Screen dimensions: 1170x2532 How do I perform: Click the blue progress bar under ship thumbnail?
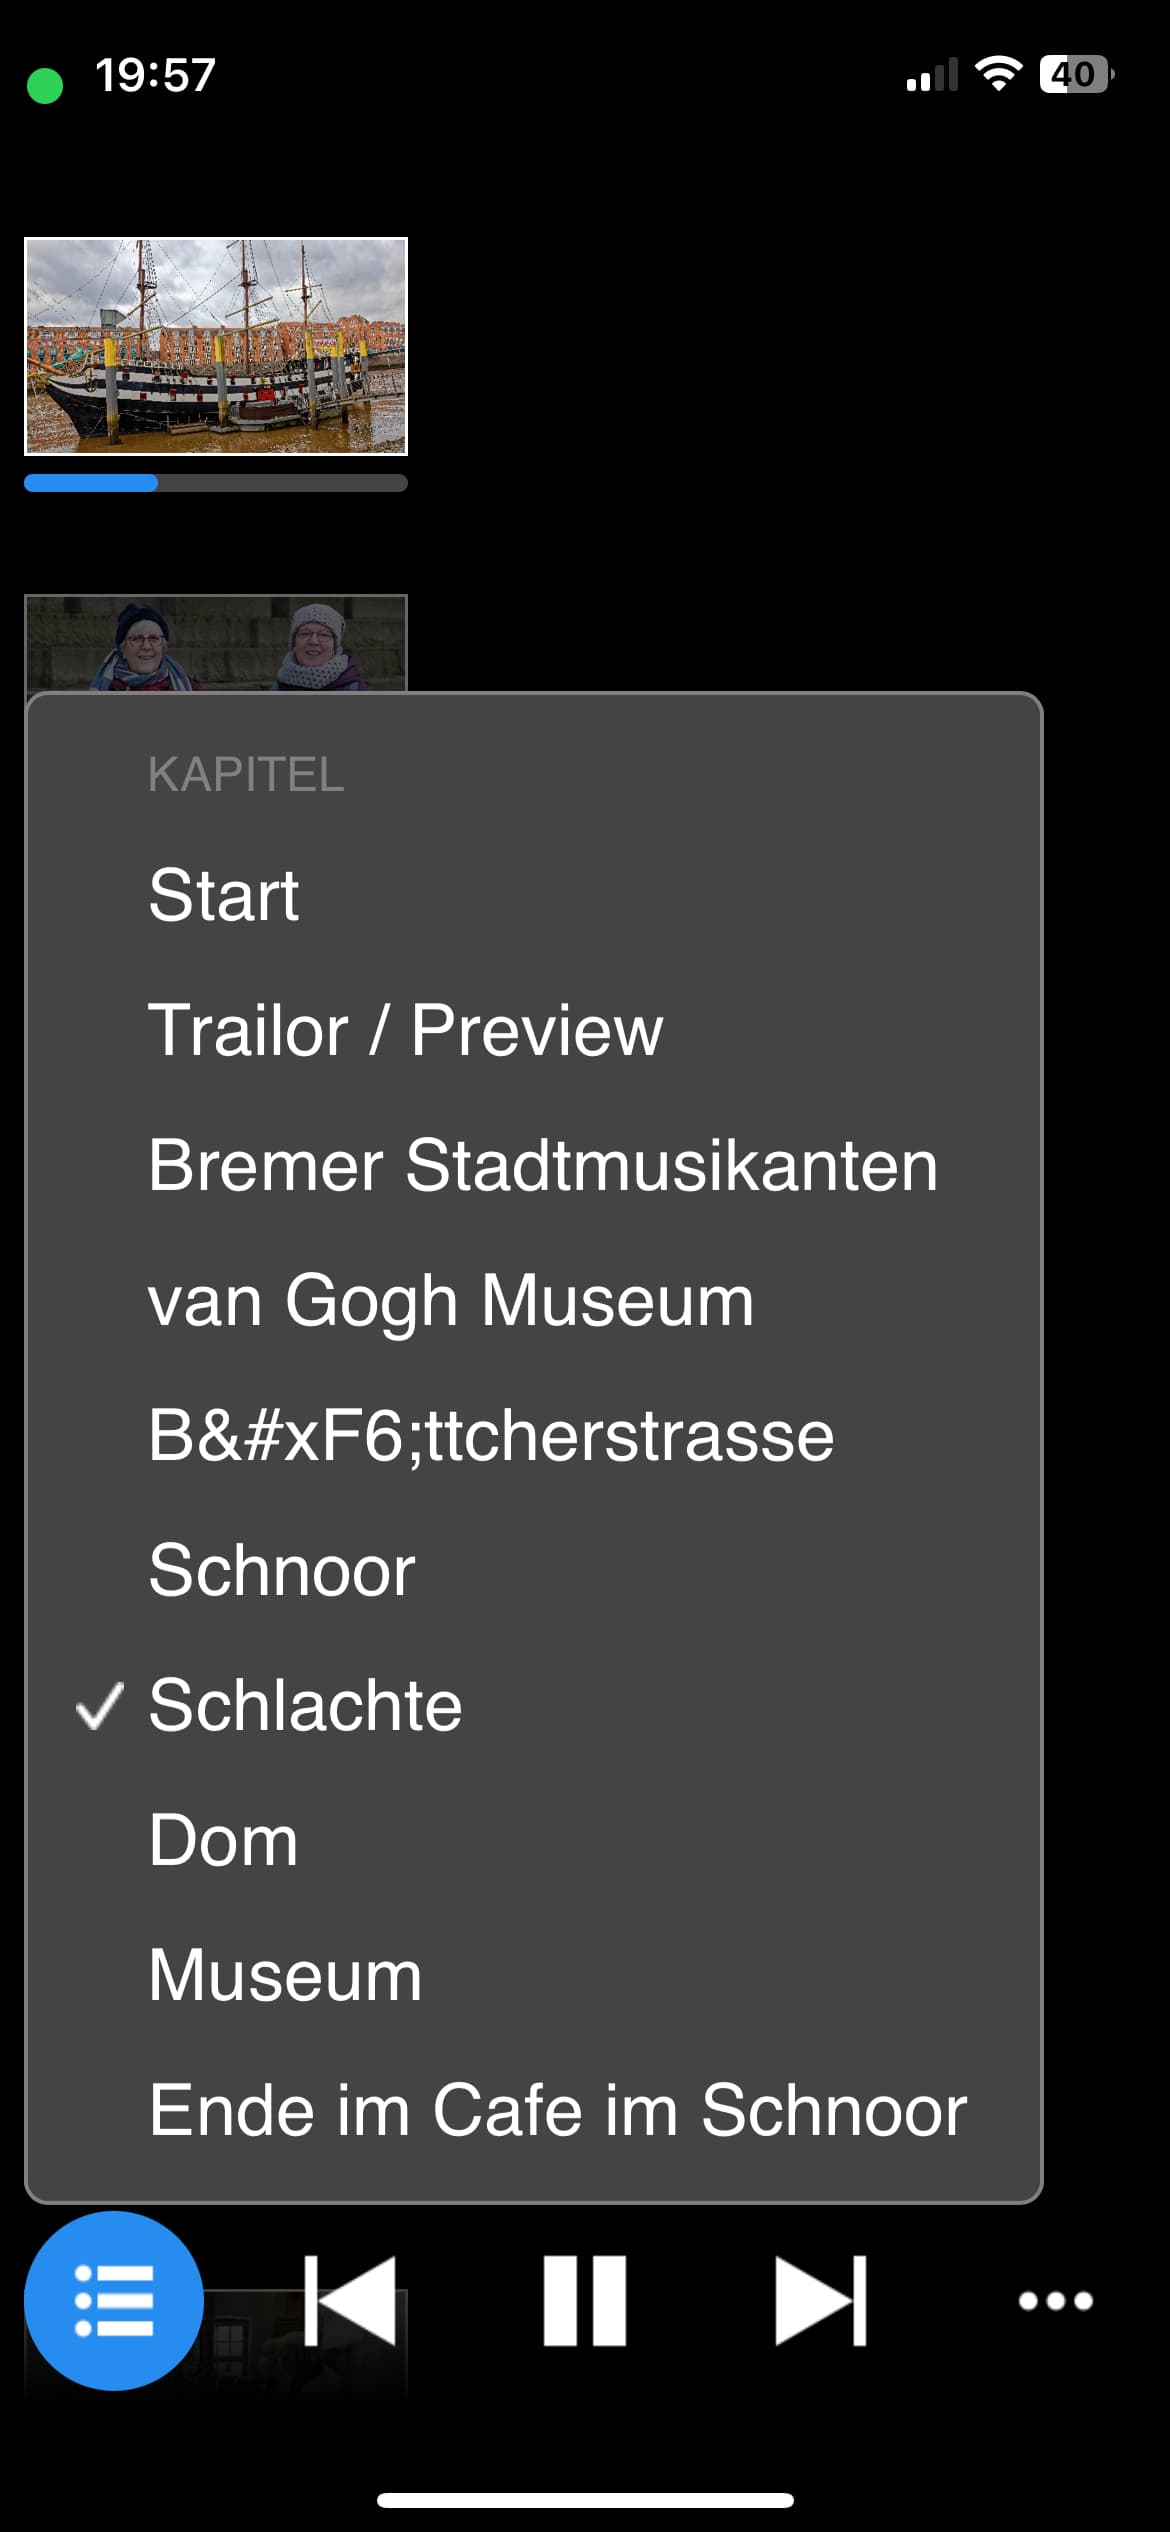tap(216, 483)
